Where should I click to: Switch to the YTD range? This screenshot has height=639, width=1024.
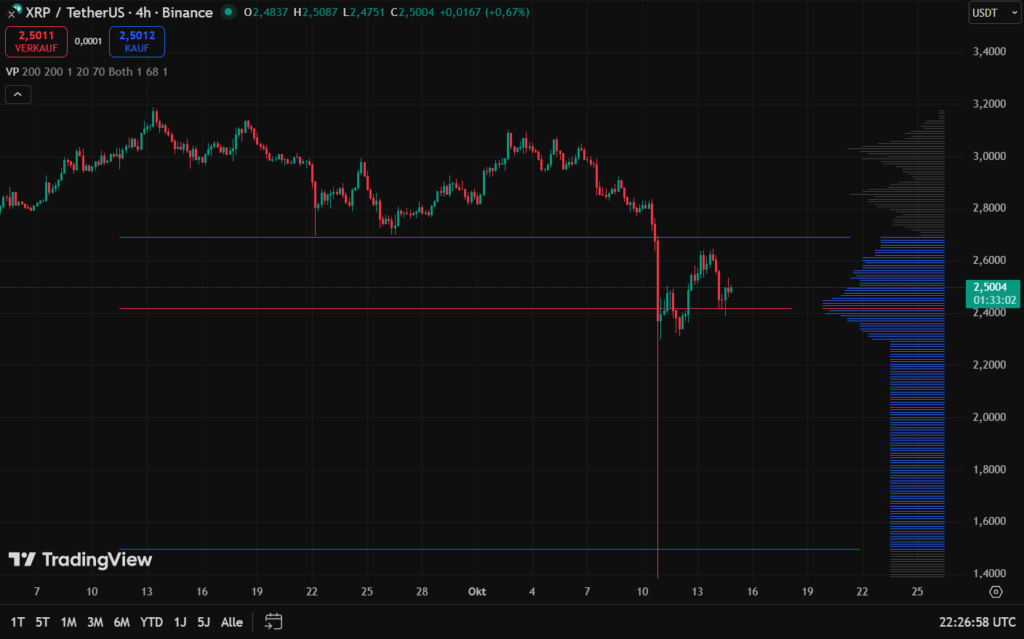pos(152,621)
